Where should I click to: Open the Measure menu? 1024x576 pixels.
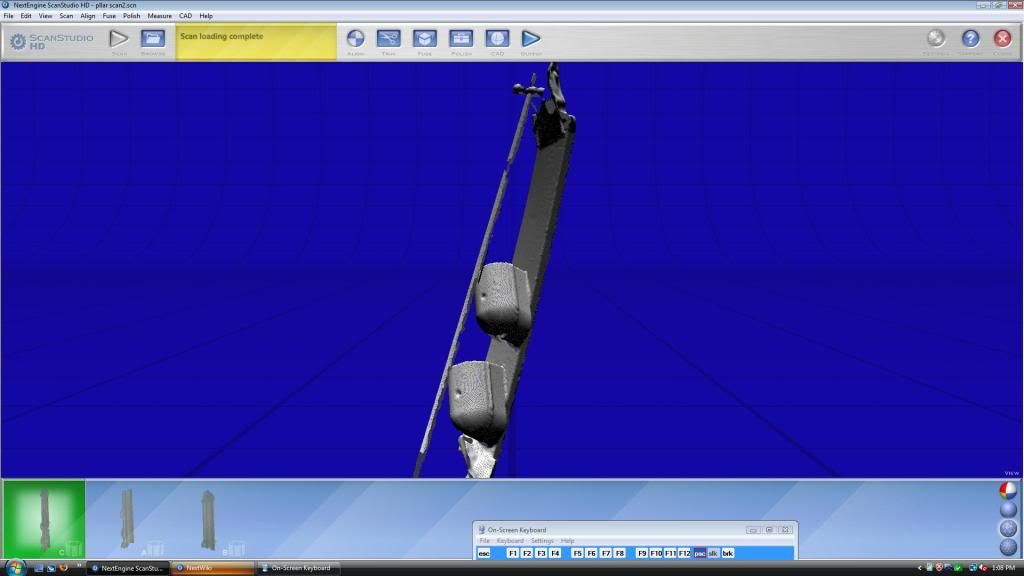[159, 16]
